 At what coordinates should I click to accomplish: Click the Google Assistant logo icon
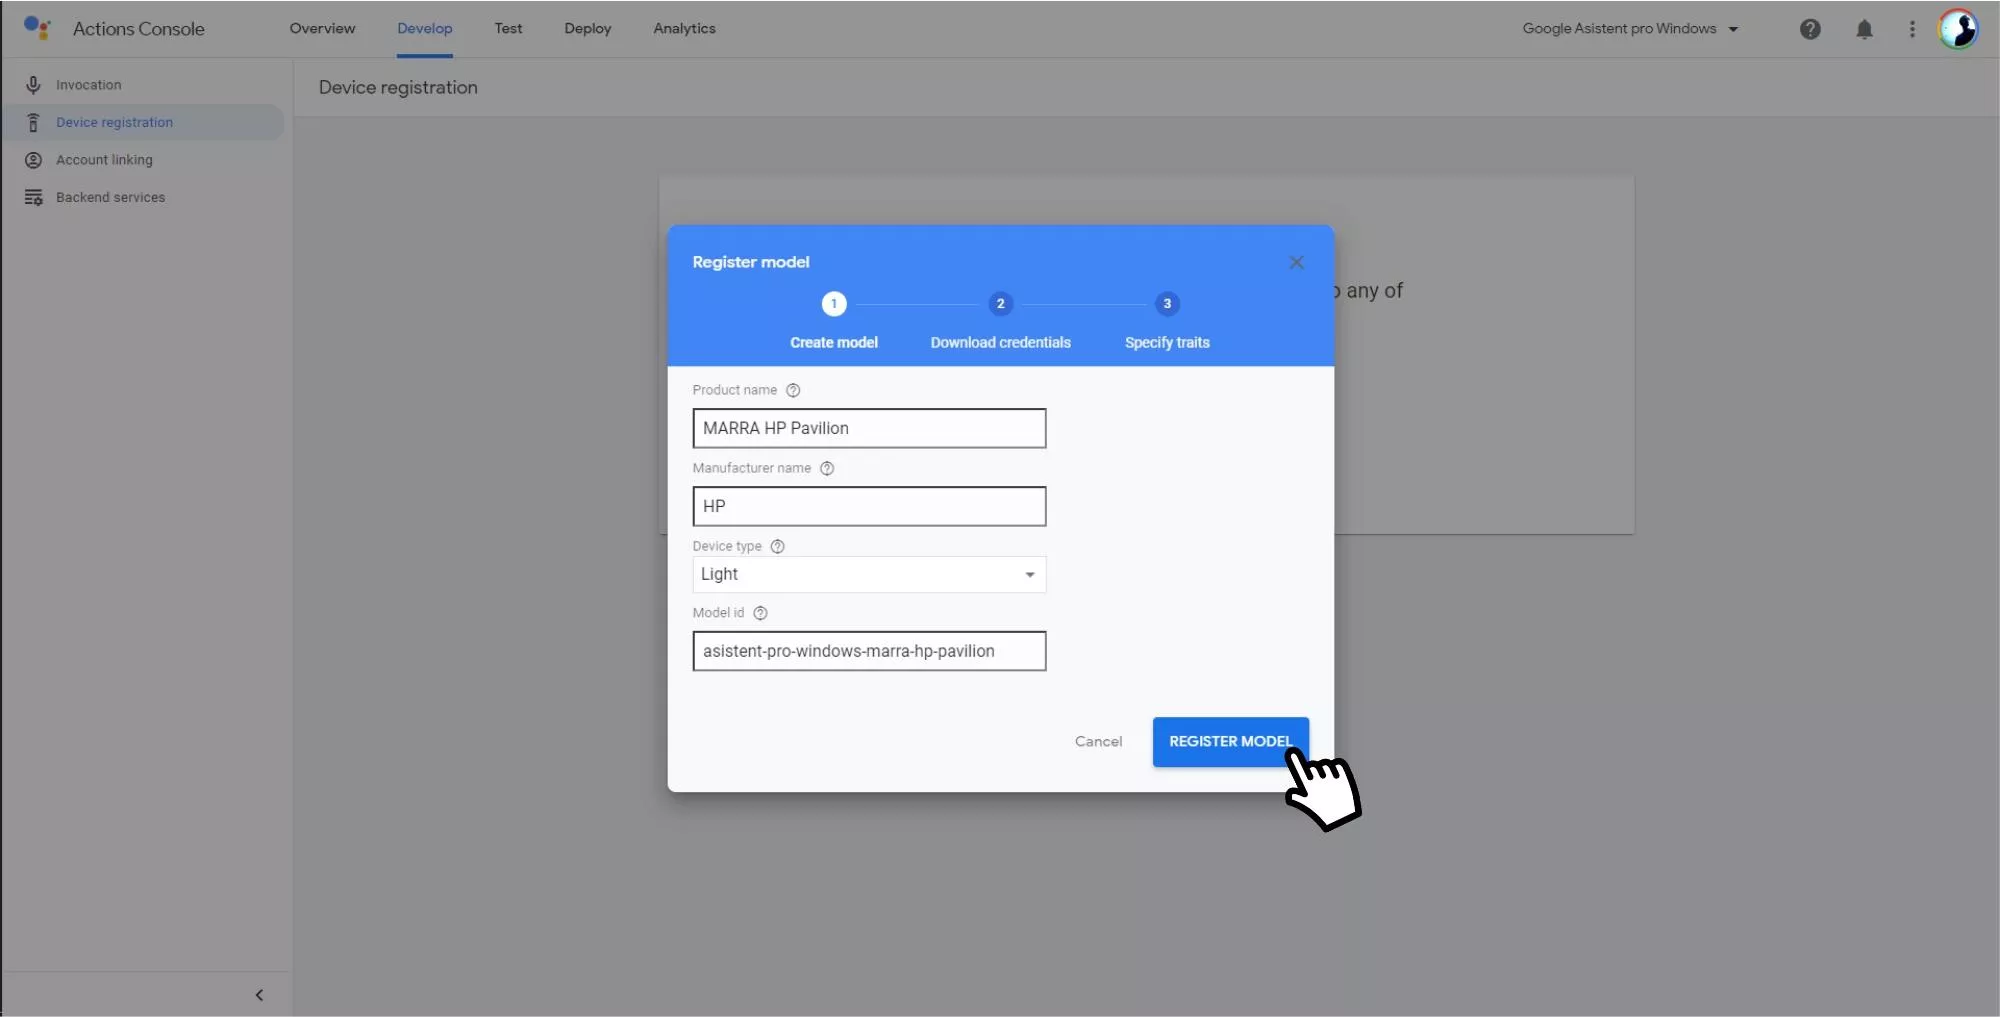(x=37, y=28)
